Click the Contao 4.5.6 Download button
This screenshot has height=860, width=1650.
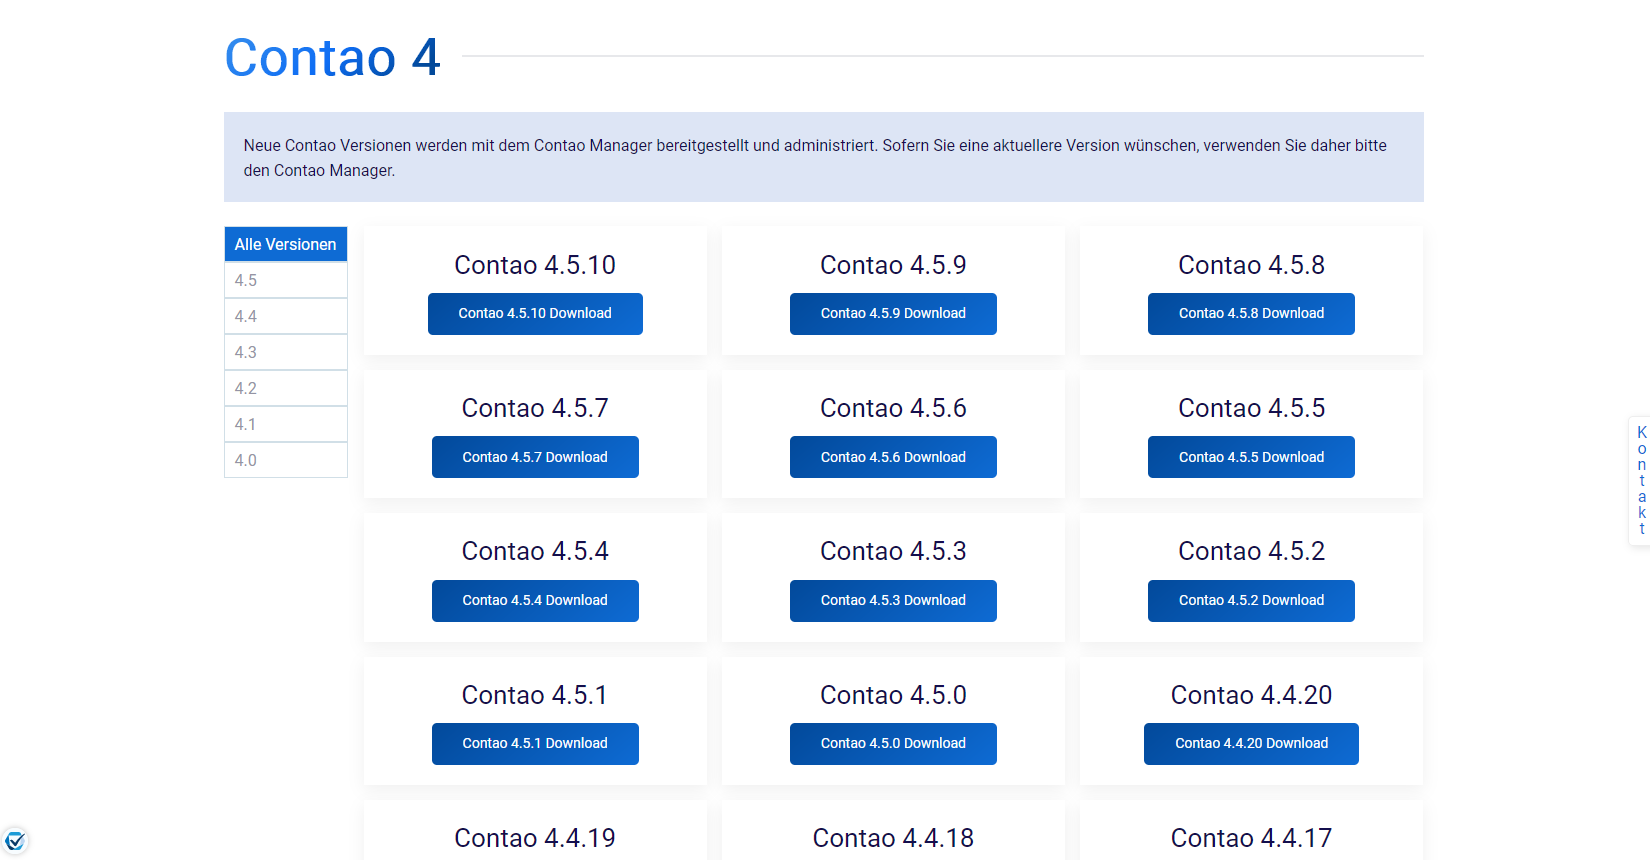pyautogui.click(x=893, y=457)
